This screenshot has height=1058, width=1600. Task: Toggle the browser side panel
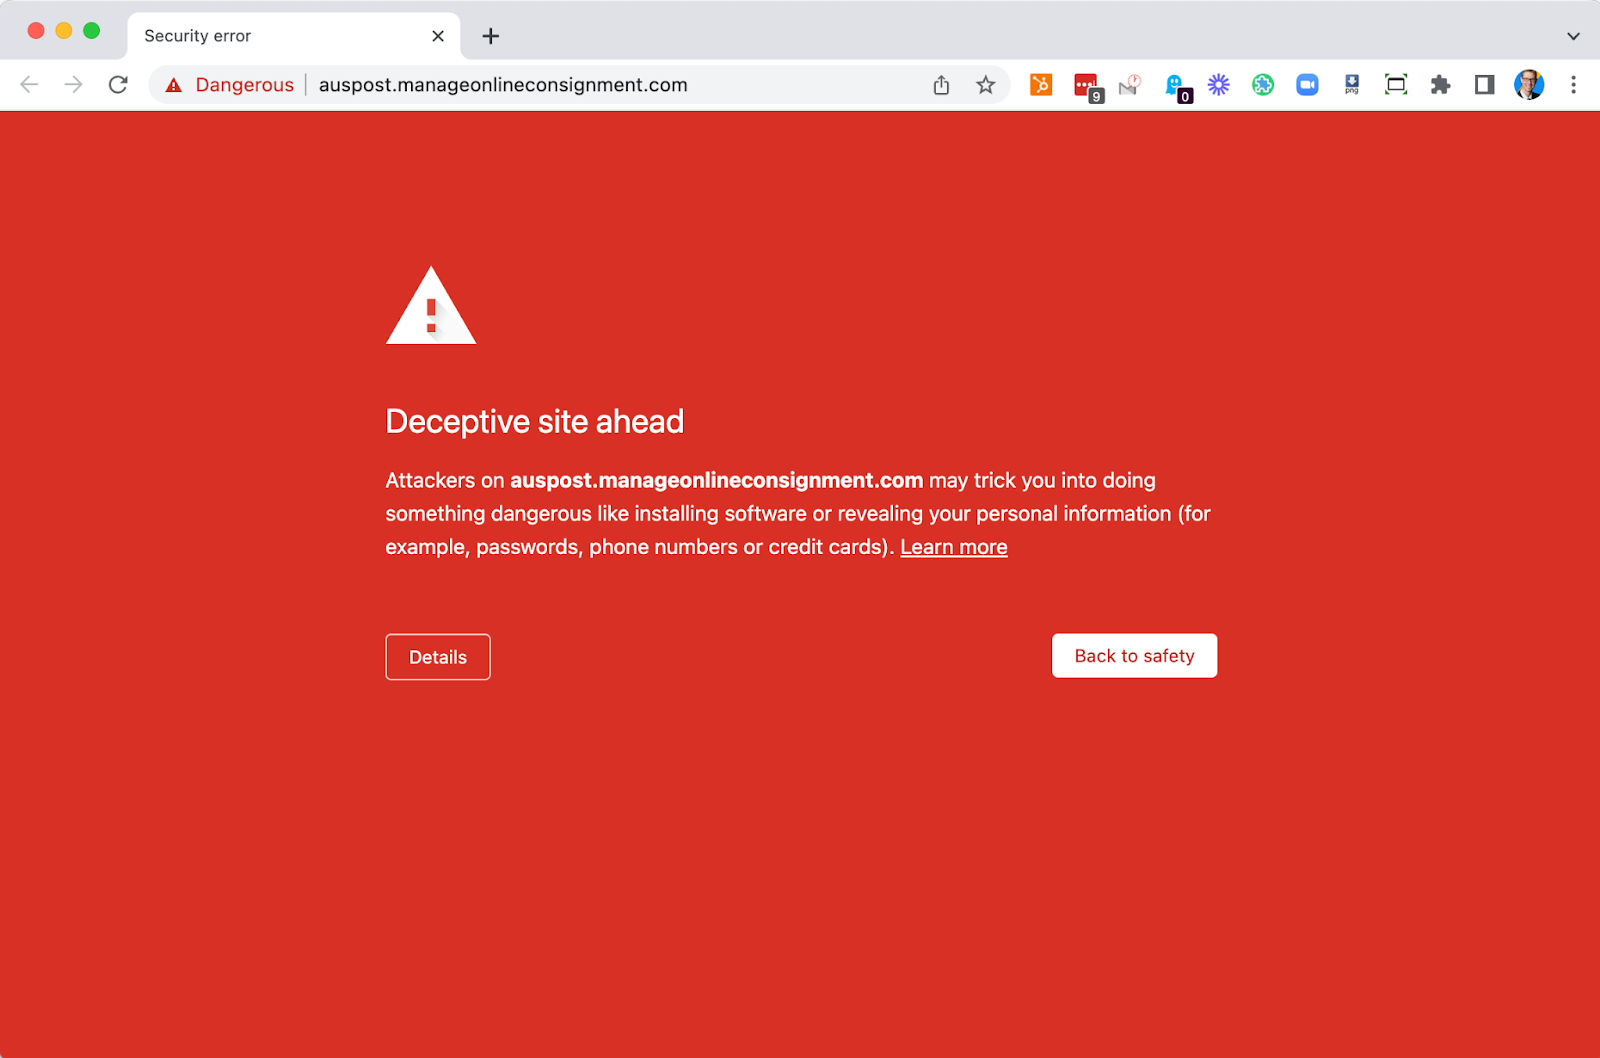tap(1484, 85)
